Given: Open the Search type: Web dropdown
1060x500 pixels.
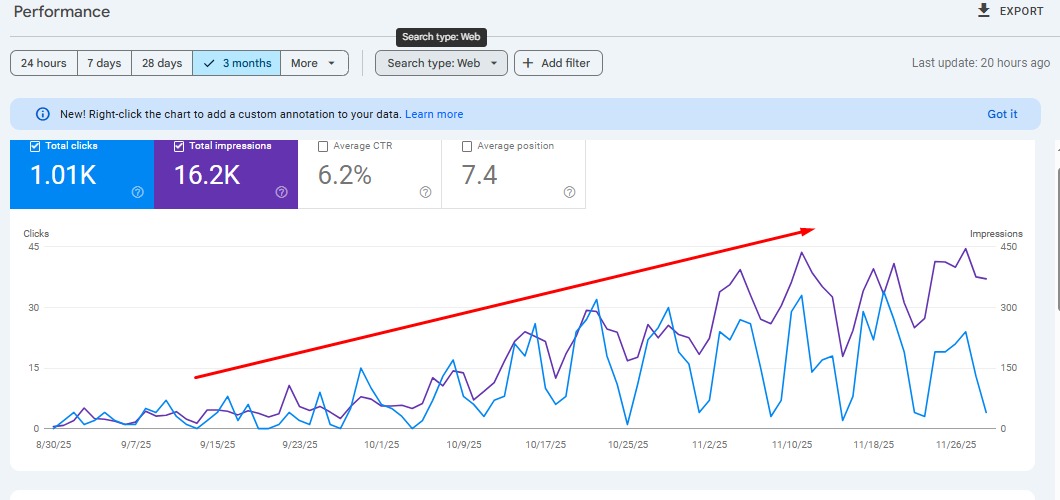Looking at the screenshot, I should [x=441, y=63].
